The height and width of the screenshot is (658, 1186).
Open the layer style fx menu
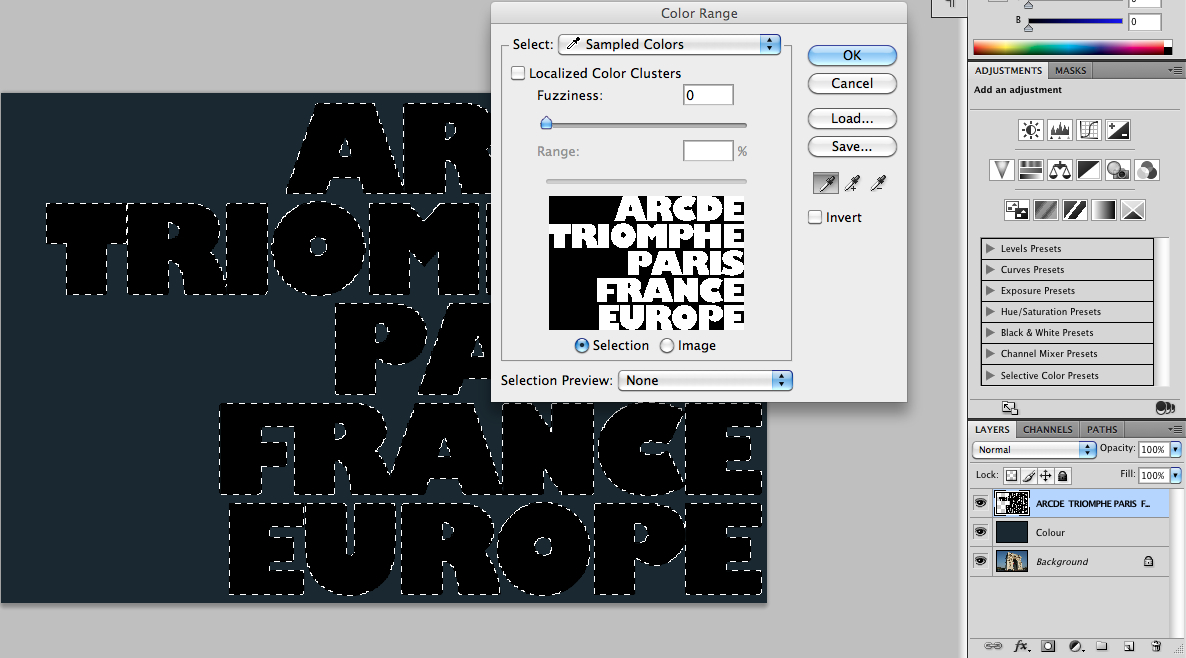[1021, 646]
